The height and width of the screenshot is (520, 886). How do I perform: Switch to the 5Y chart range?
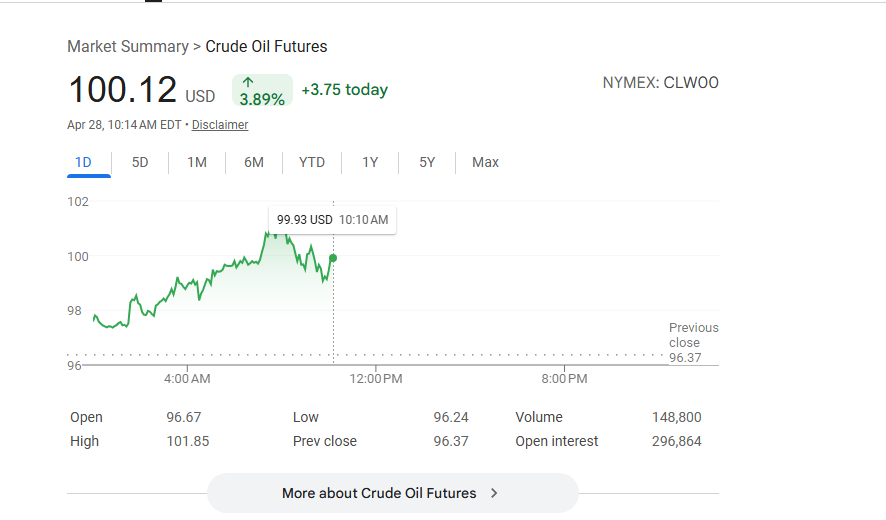tap(427, 162)
